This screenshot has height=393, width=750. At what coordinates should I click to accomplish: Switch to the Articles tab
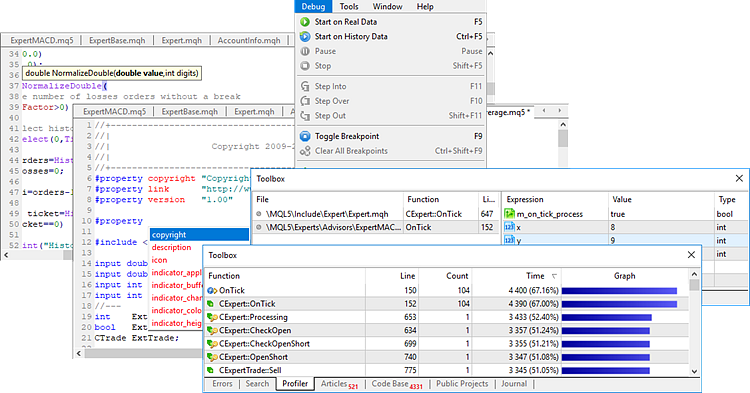339,384
